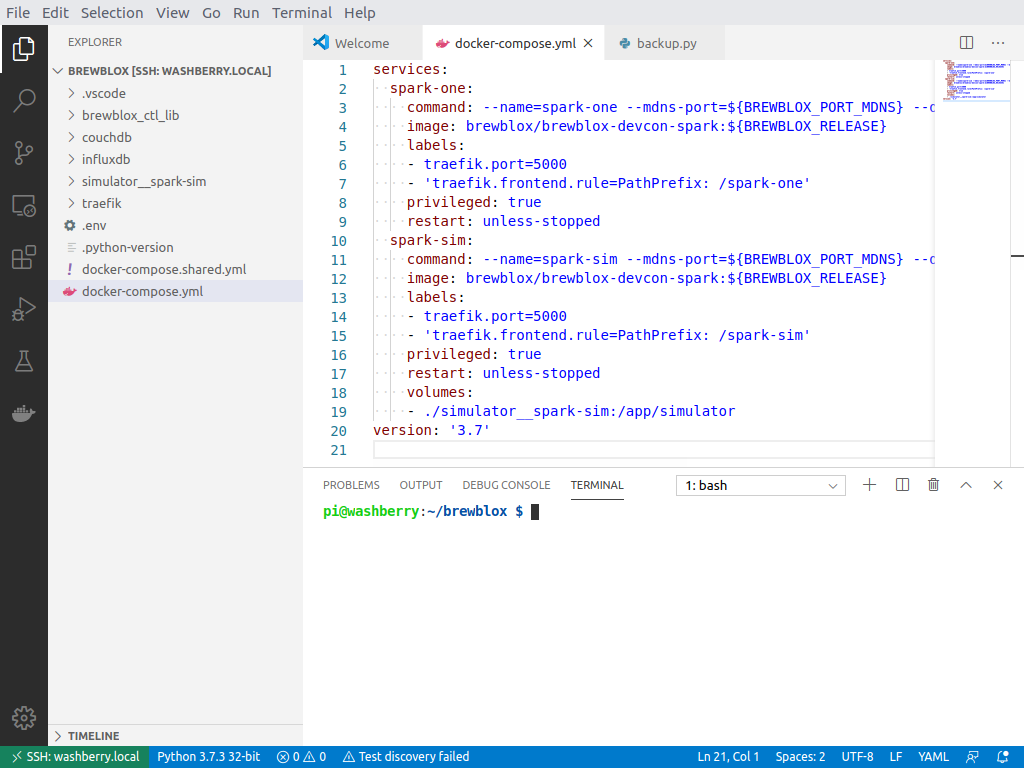Change indentation via Spaces: 2
1024x768 pixels.
tap(800, 757)
